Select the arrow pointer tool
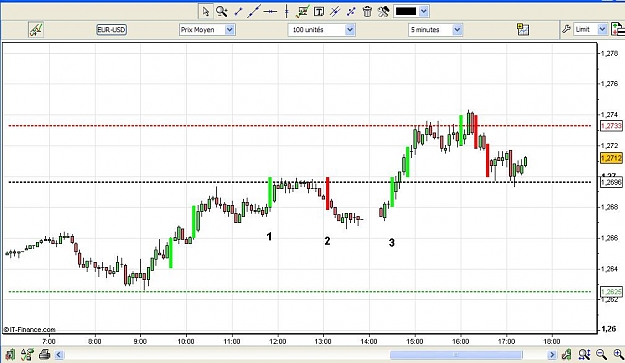This screenshot has width=625, height=363. [206, 11]
